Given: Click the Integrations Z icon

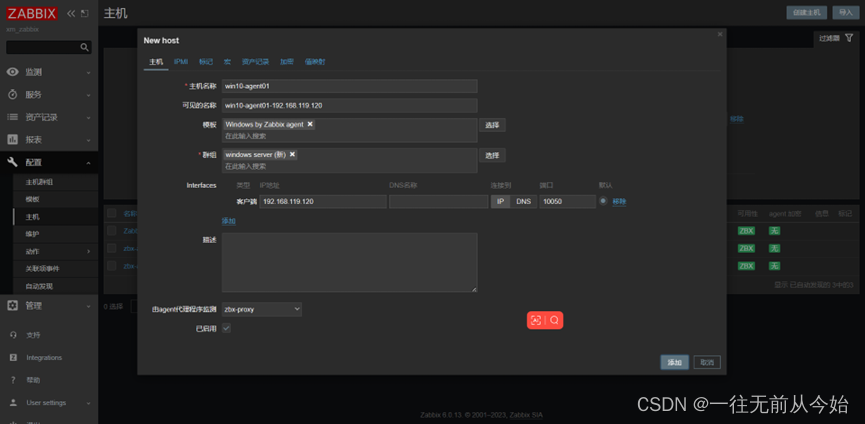Looking at the screenshot, I should point(13,357).
